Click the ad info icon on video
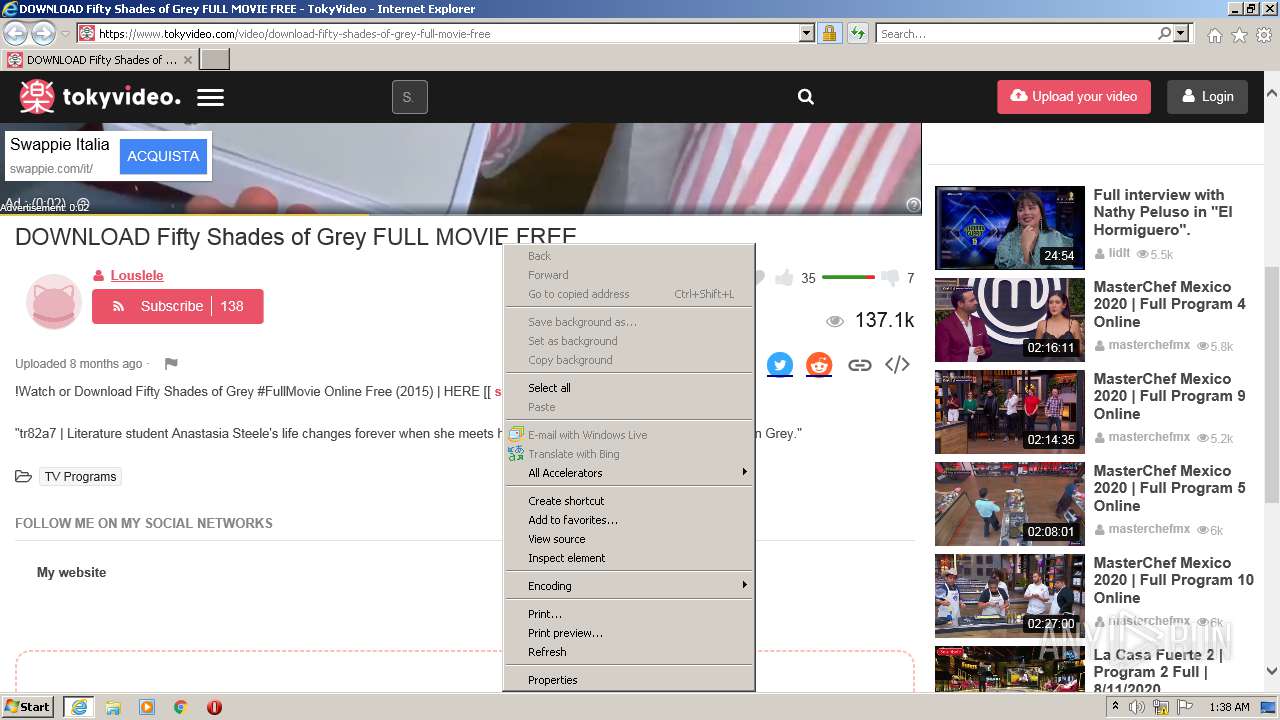 tap(83, 204)
